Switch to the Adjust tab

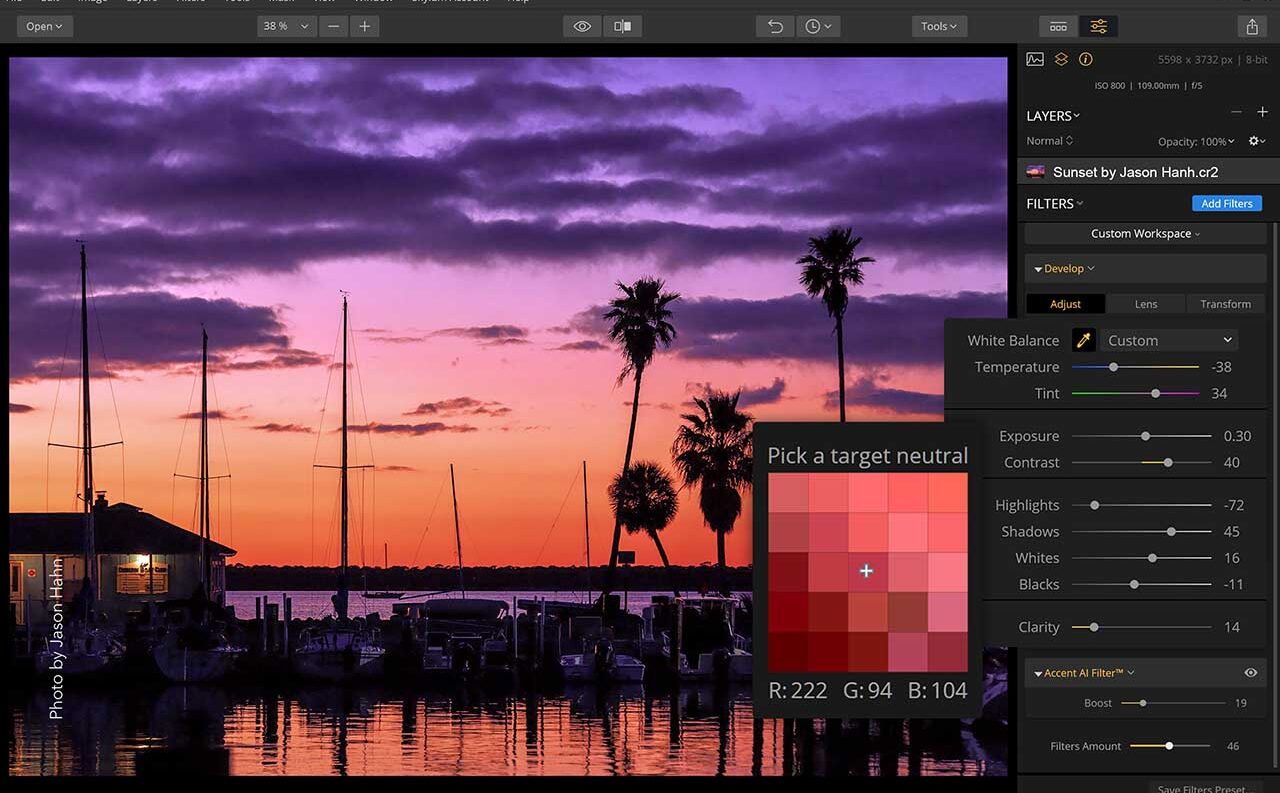click(1066, 304)
